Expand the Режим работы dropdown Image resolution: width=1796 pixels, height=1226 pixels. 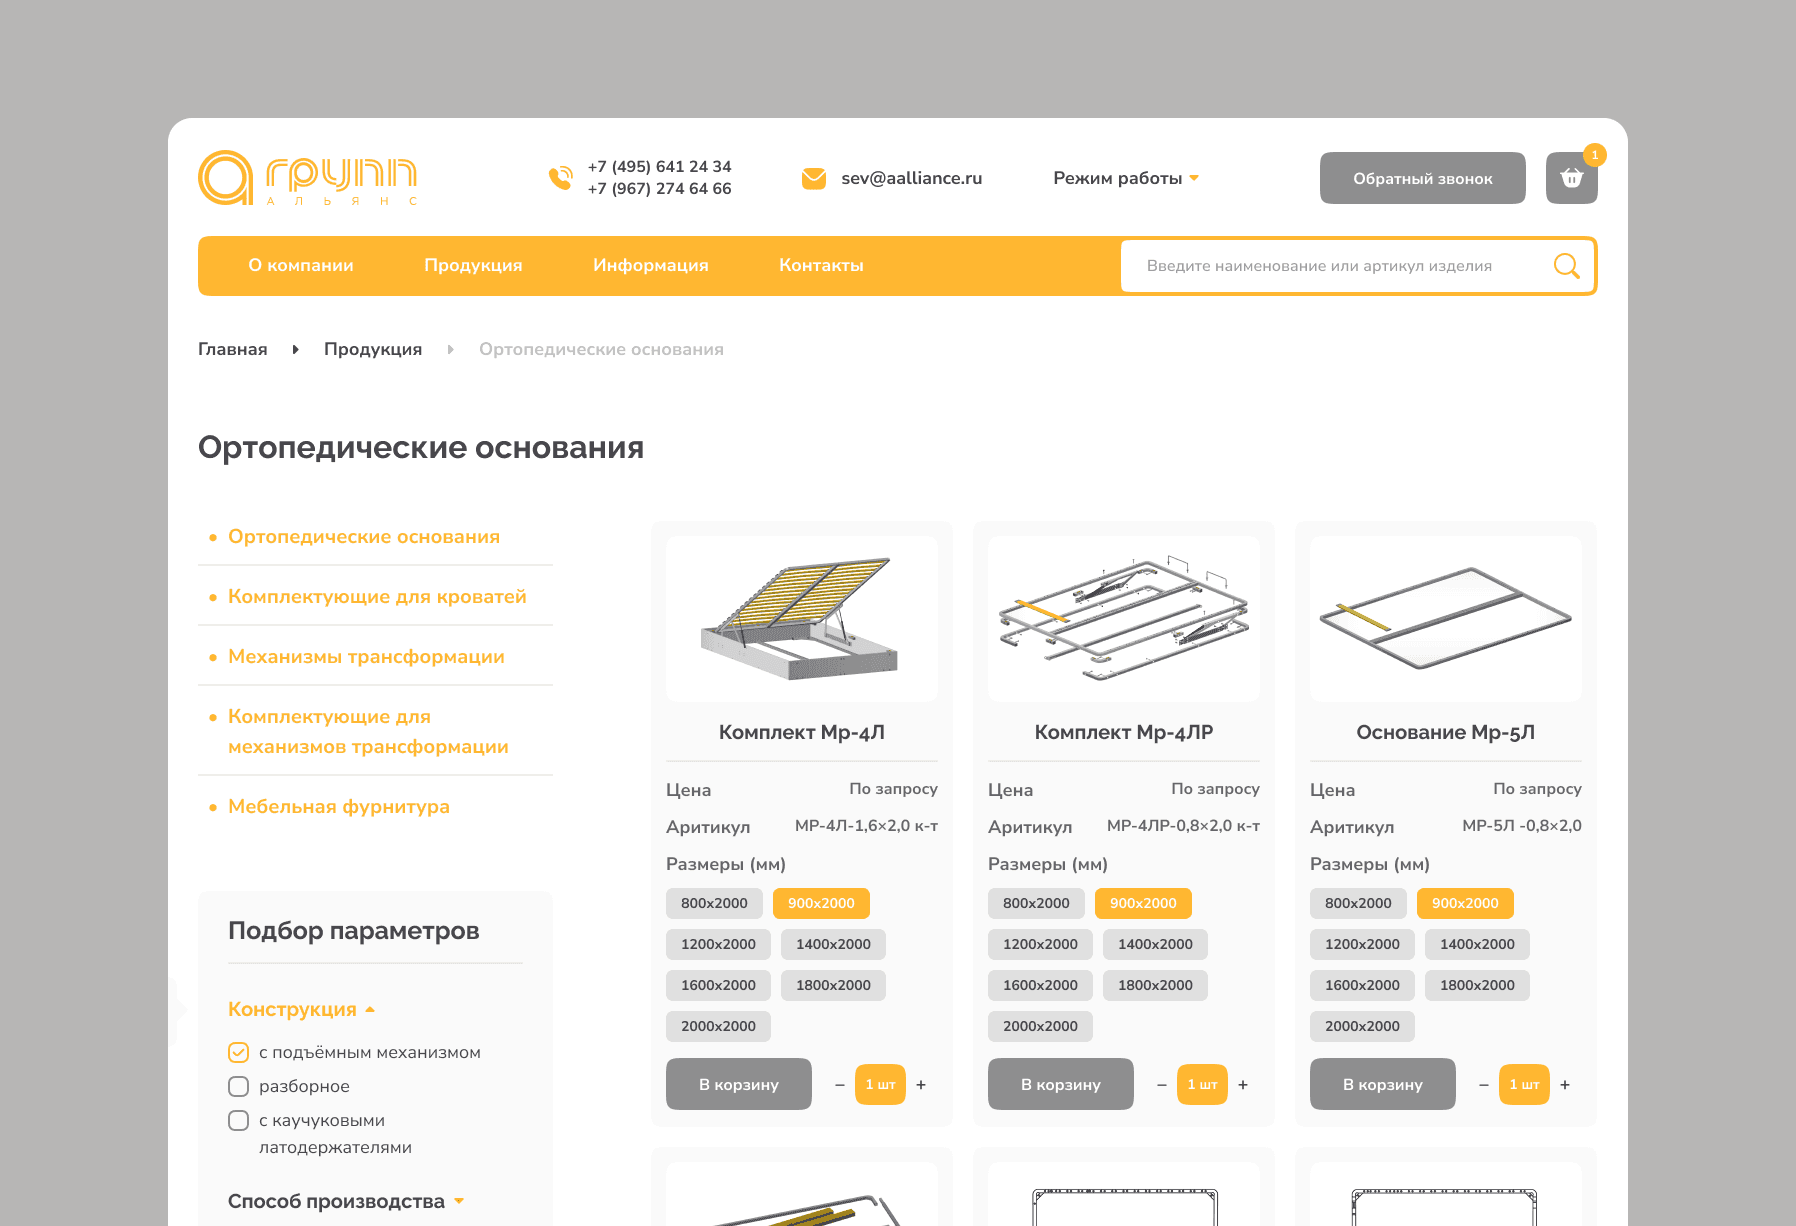[x=1126, y=178]
